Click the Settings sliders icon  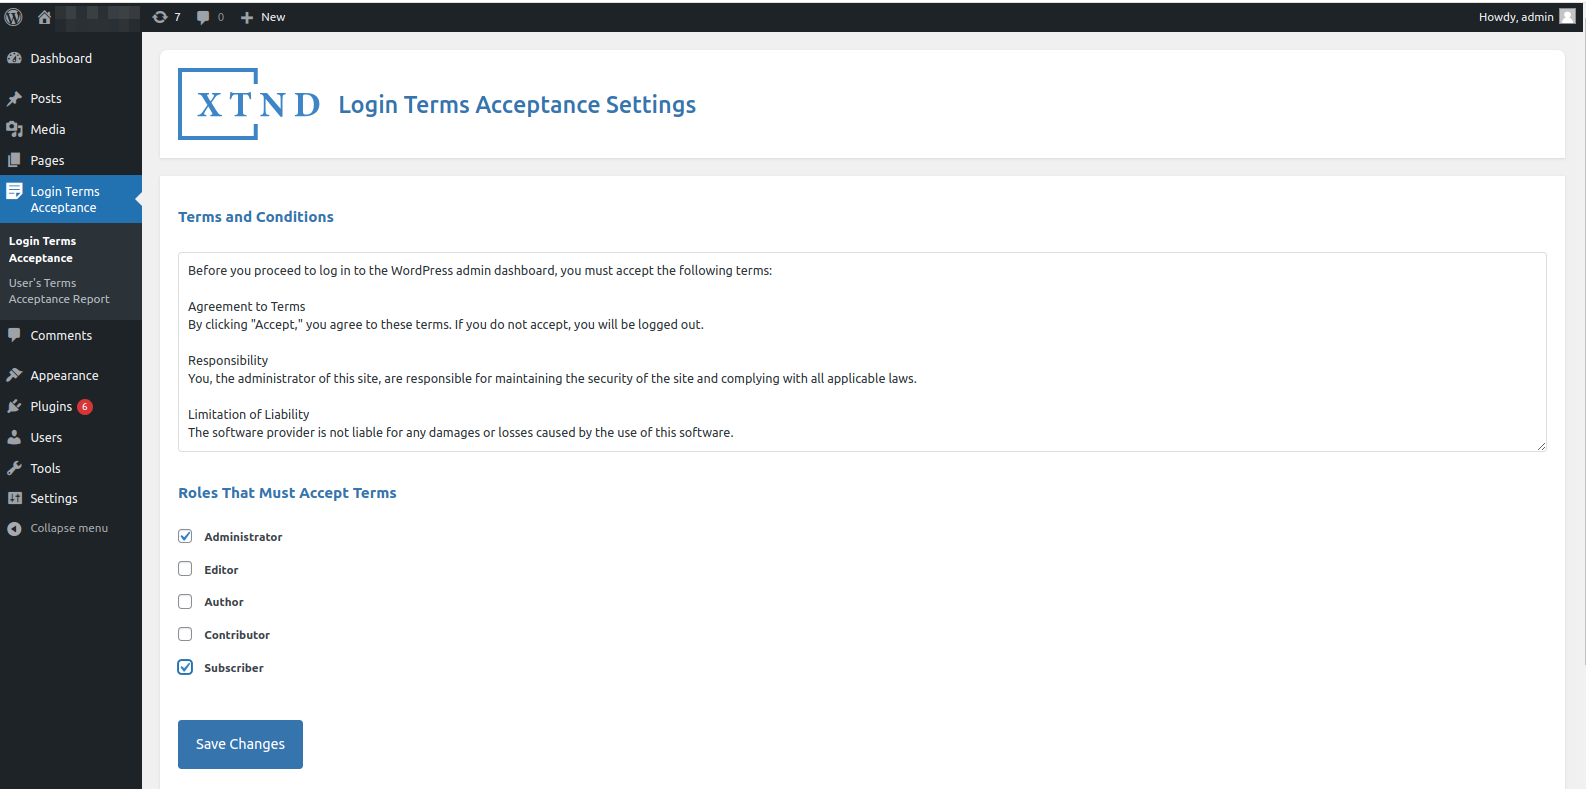(x=14, y=498)
